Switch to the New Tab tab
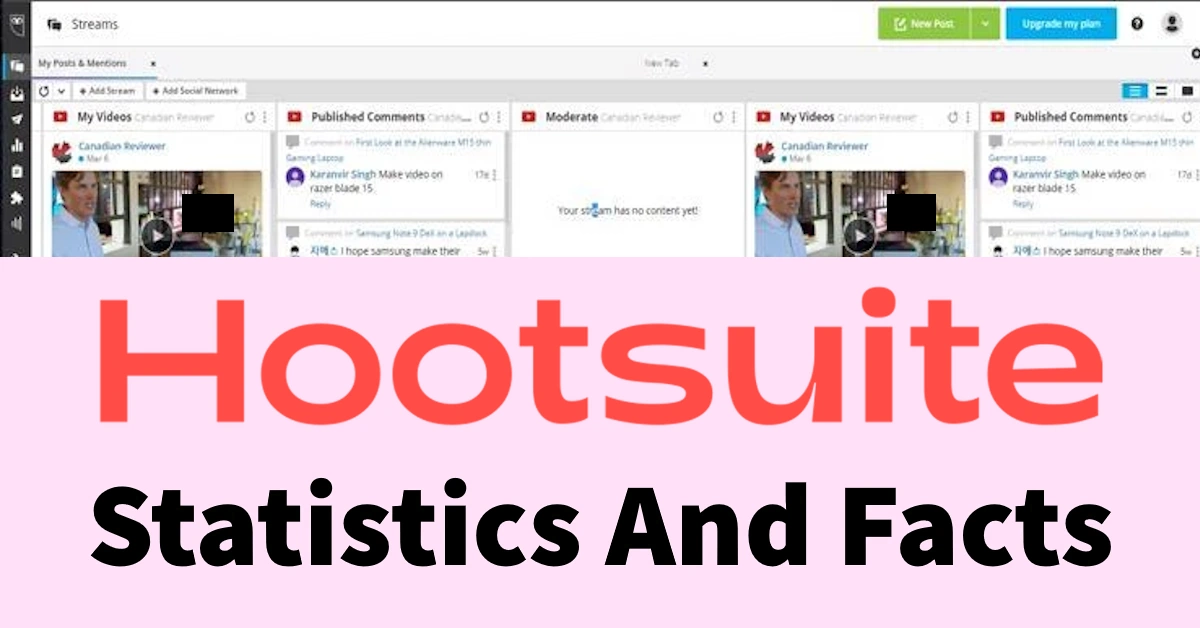The height and width of the screenshot is (628, 1200). pyautogui.click(x=661, y=63)
